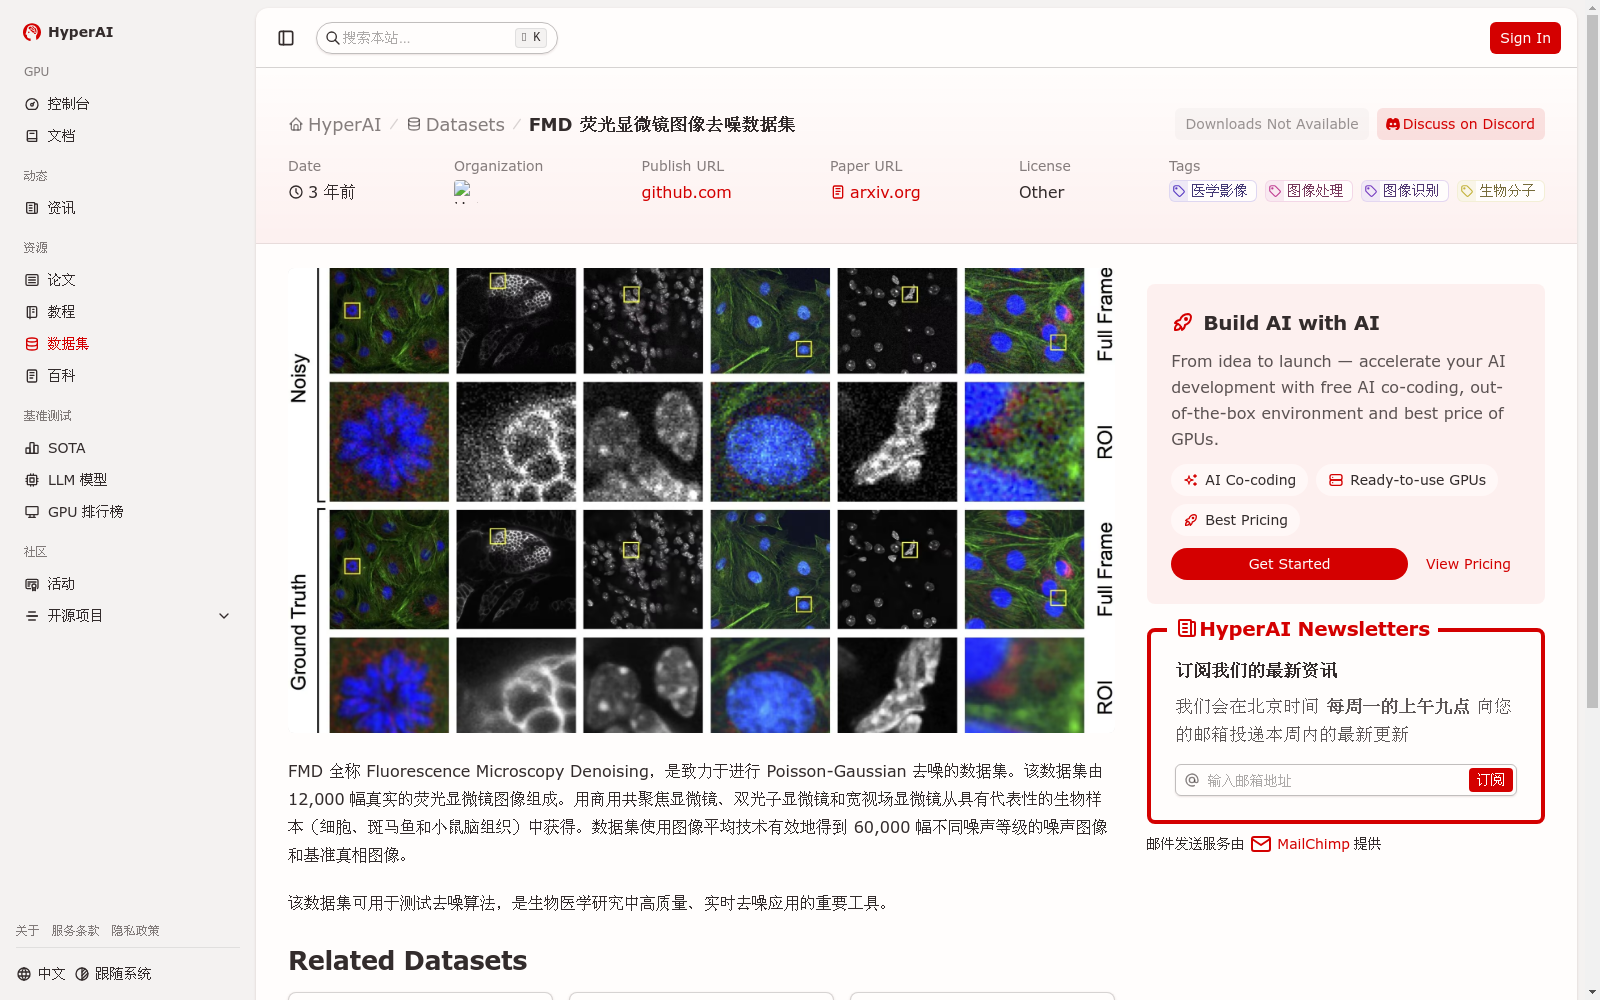
Task: Expand the 开源项目 chevron
Action: 224,616
